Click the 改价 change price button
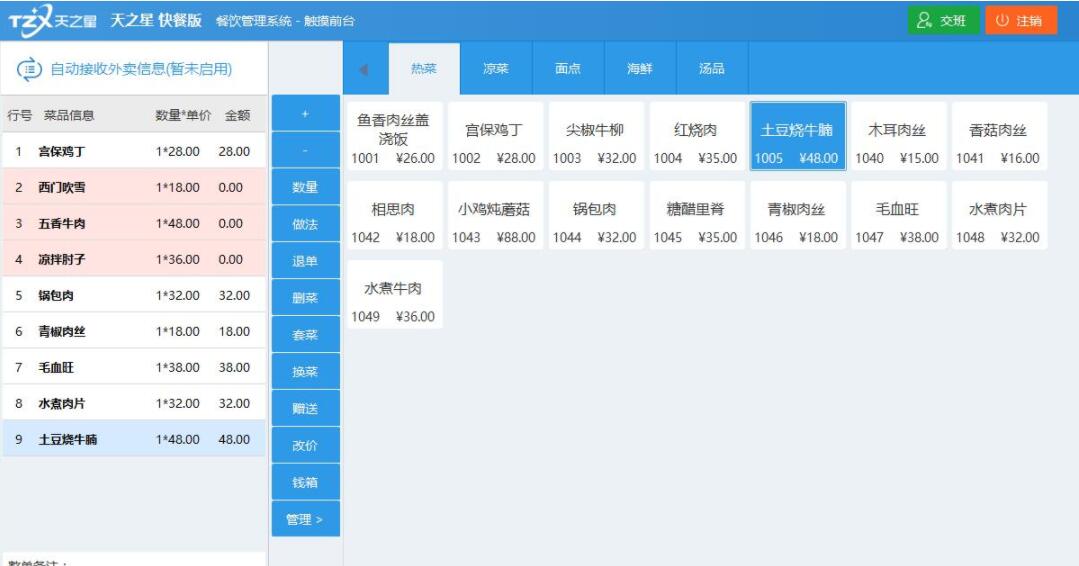The image size is (1079, 566). click(306, 446)
